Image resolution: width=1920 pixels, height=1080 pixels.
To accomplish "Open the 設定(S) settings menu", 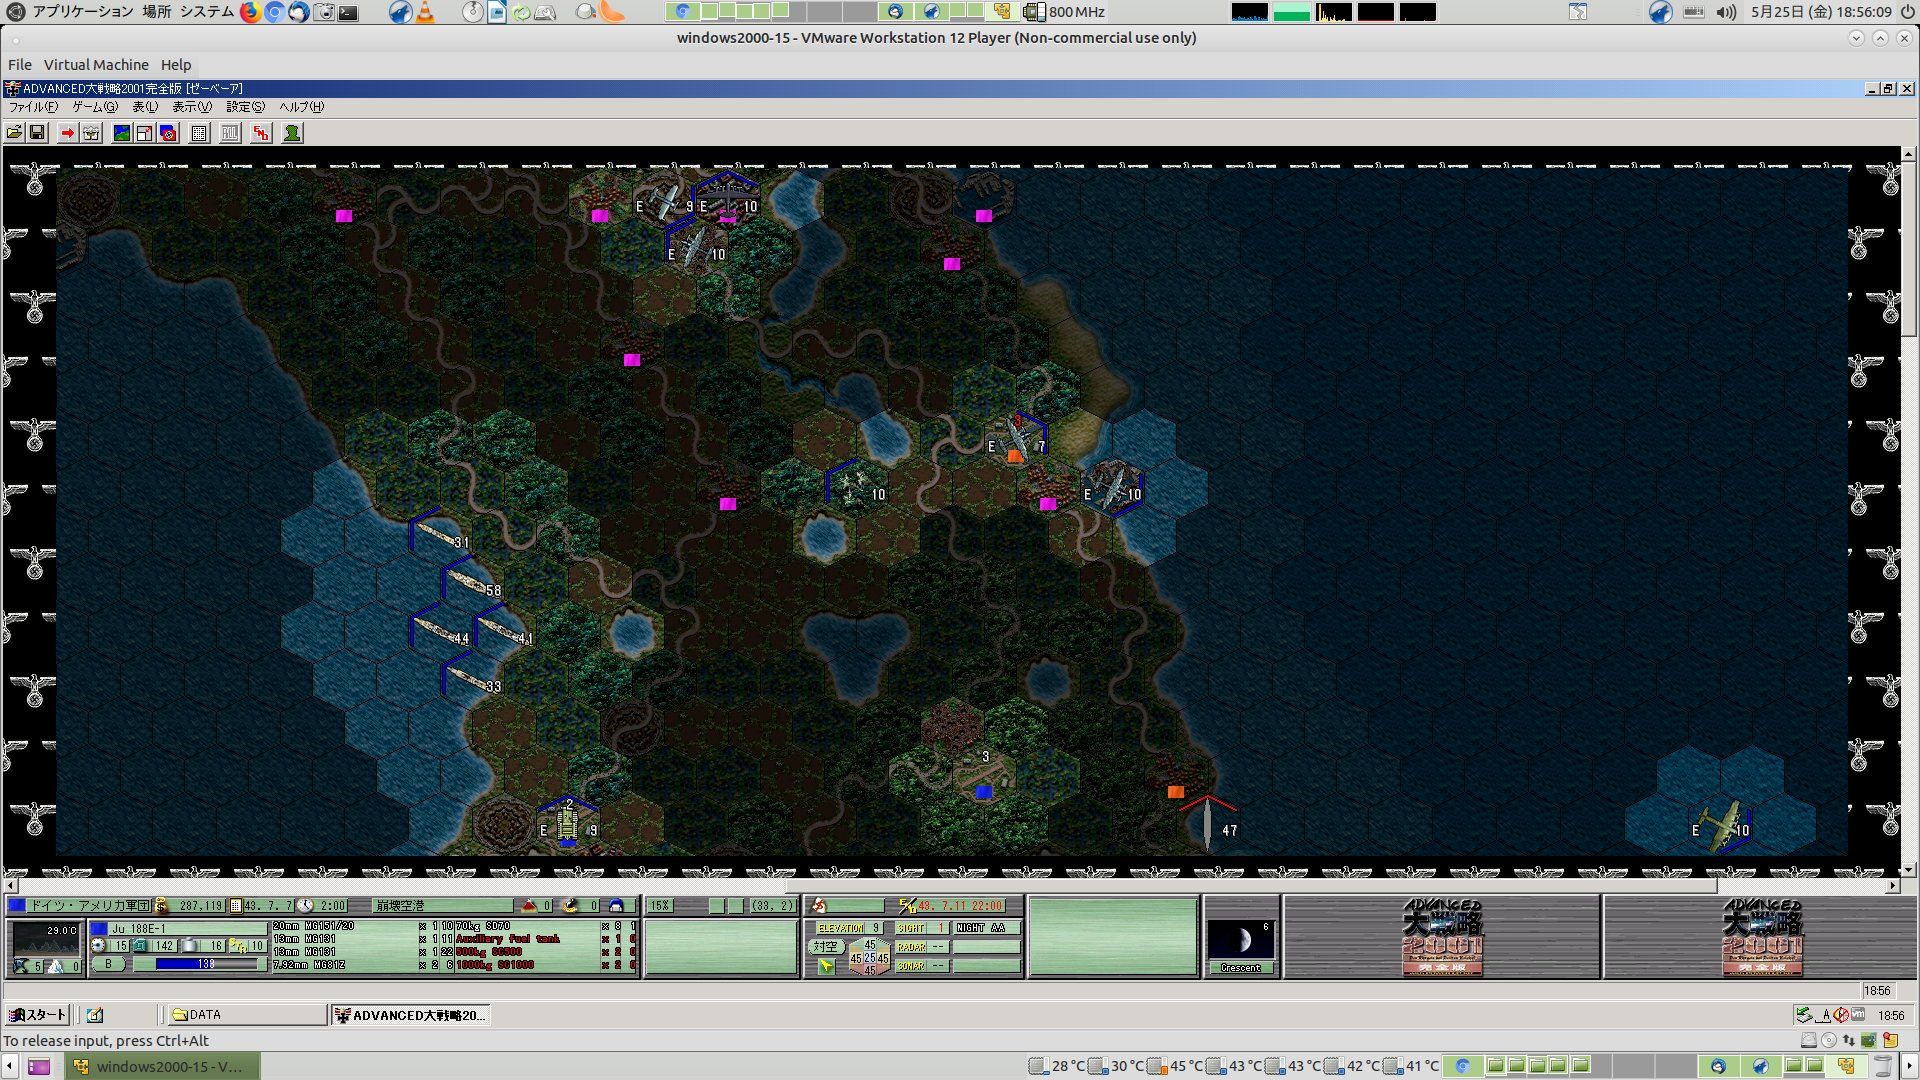I will 245,107.
